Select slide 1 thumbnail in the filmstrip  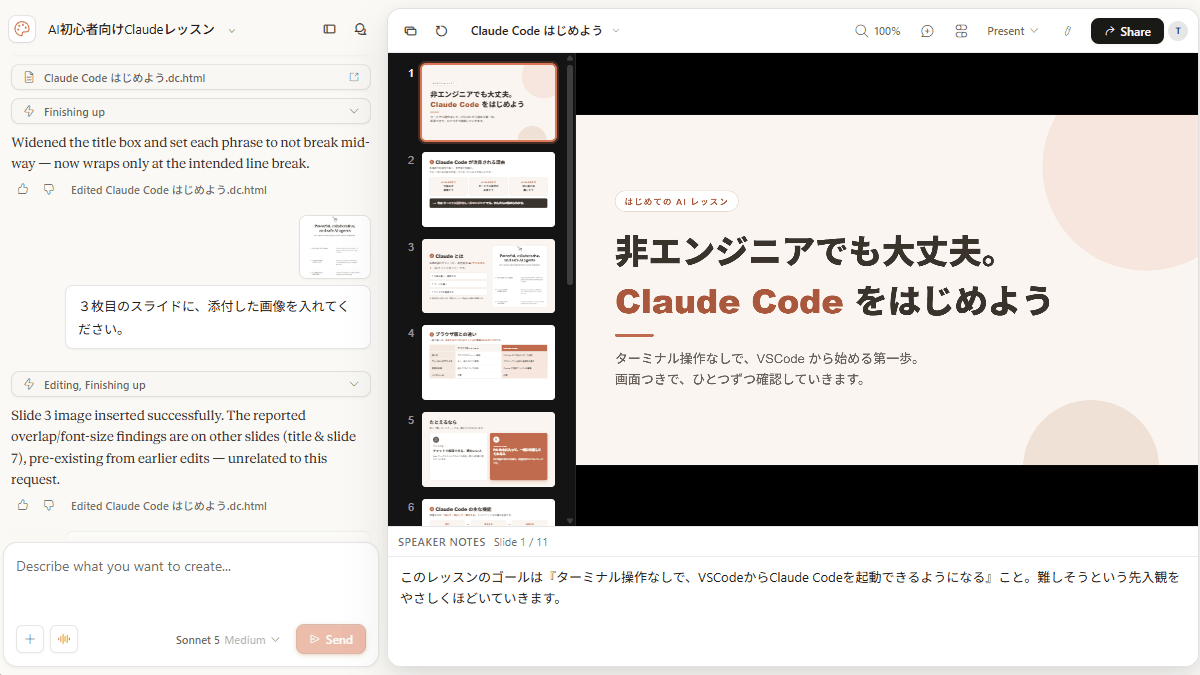[488, 103]
